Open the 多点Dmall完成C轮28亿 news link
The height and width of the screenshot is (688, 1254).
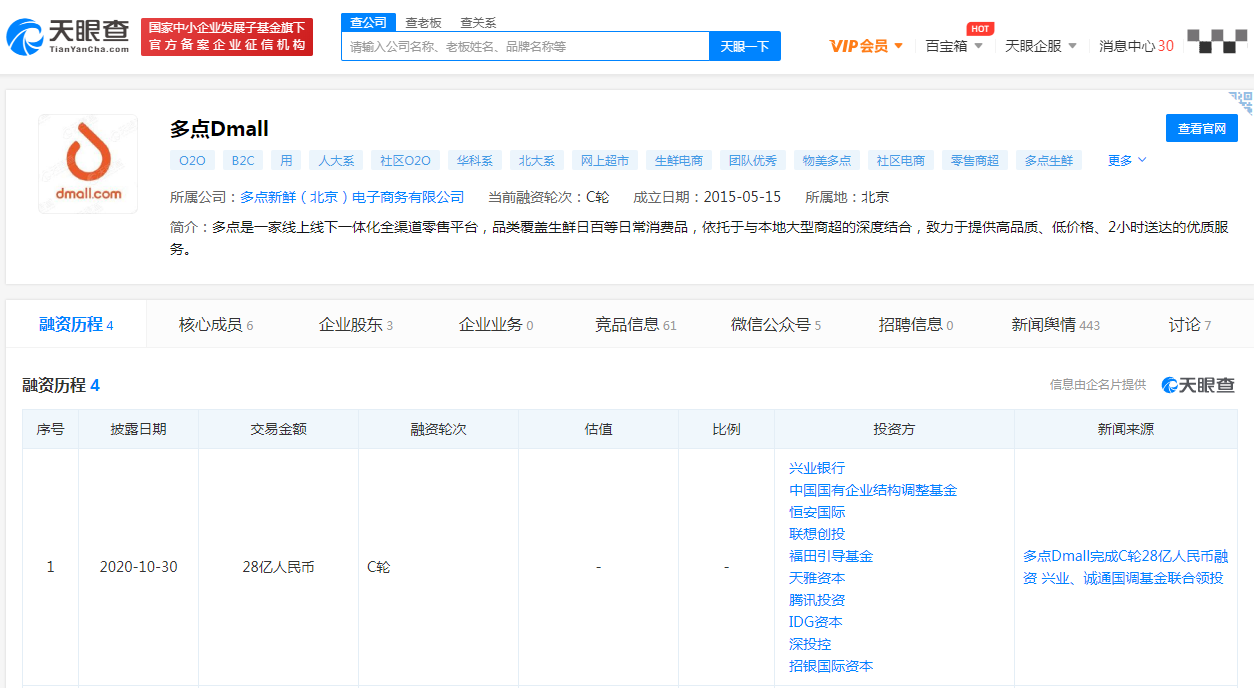[x=1125, y=567]
